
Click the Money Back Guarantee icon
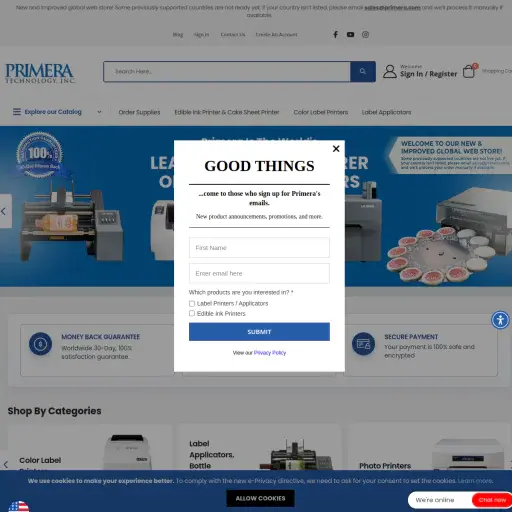(x=40, y=344)
